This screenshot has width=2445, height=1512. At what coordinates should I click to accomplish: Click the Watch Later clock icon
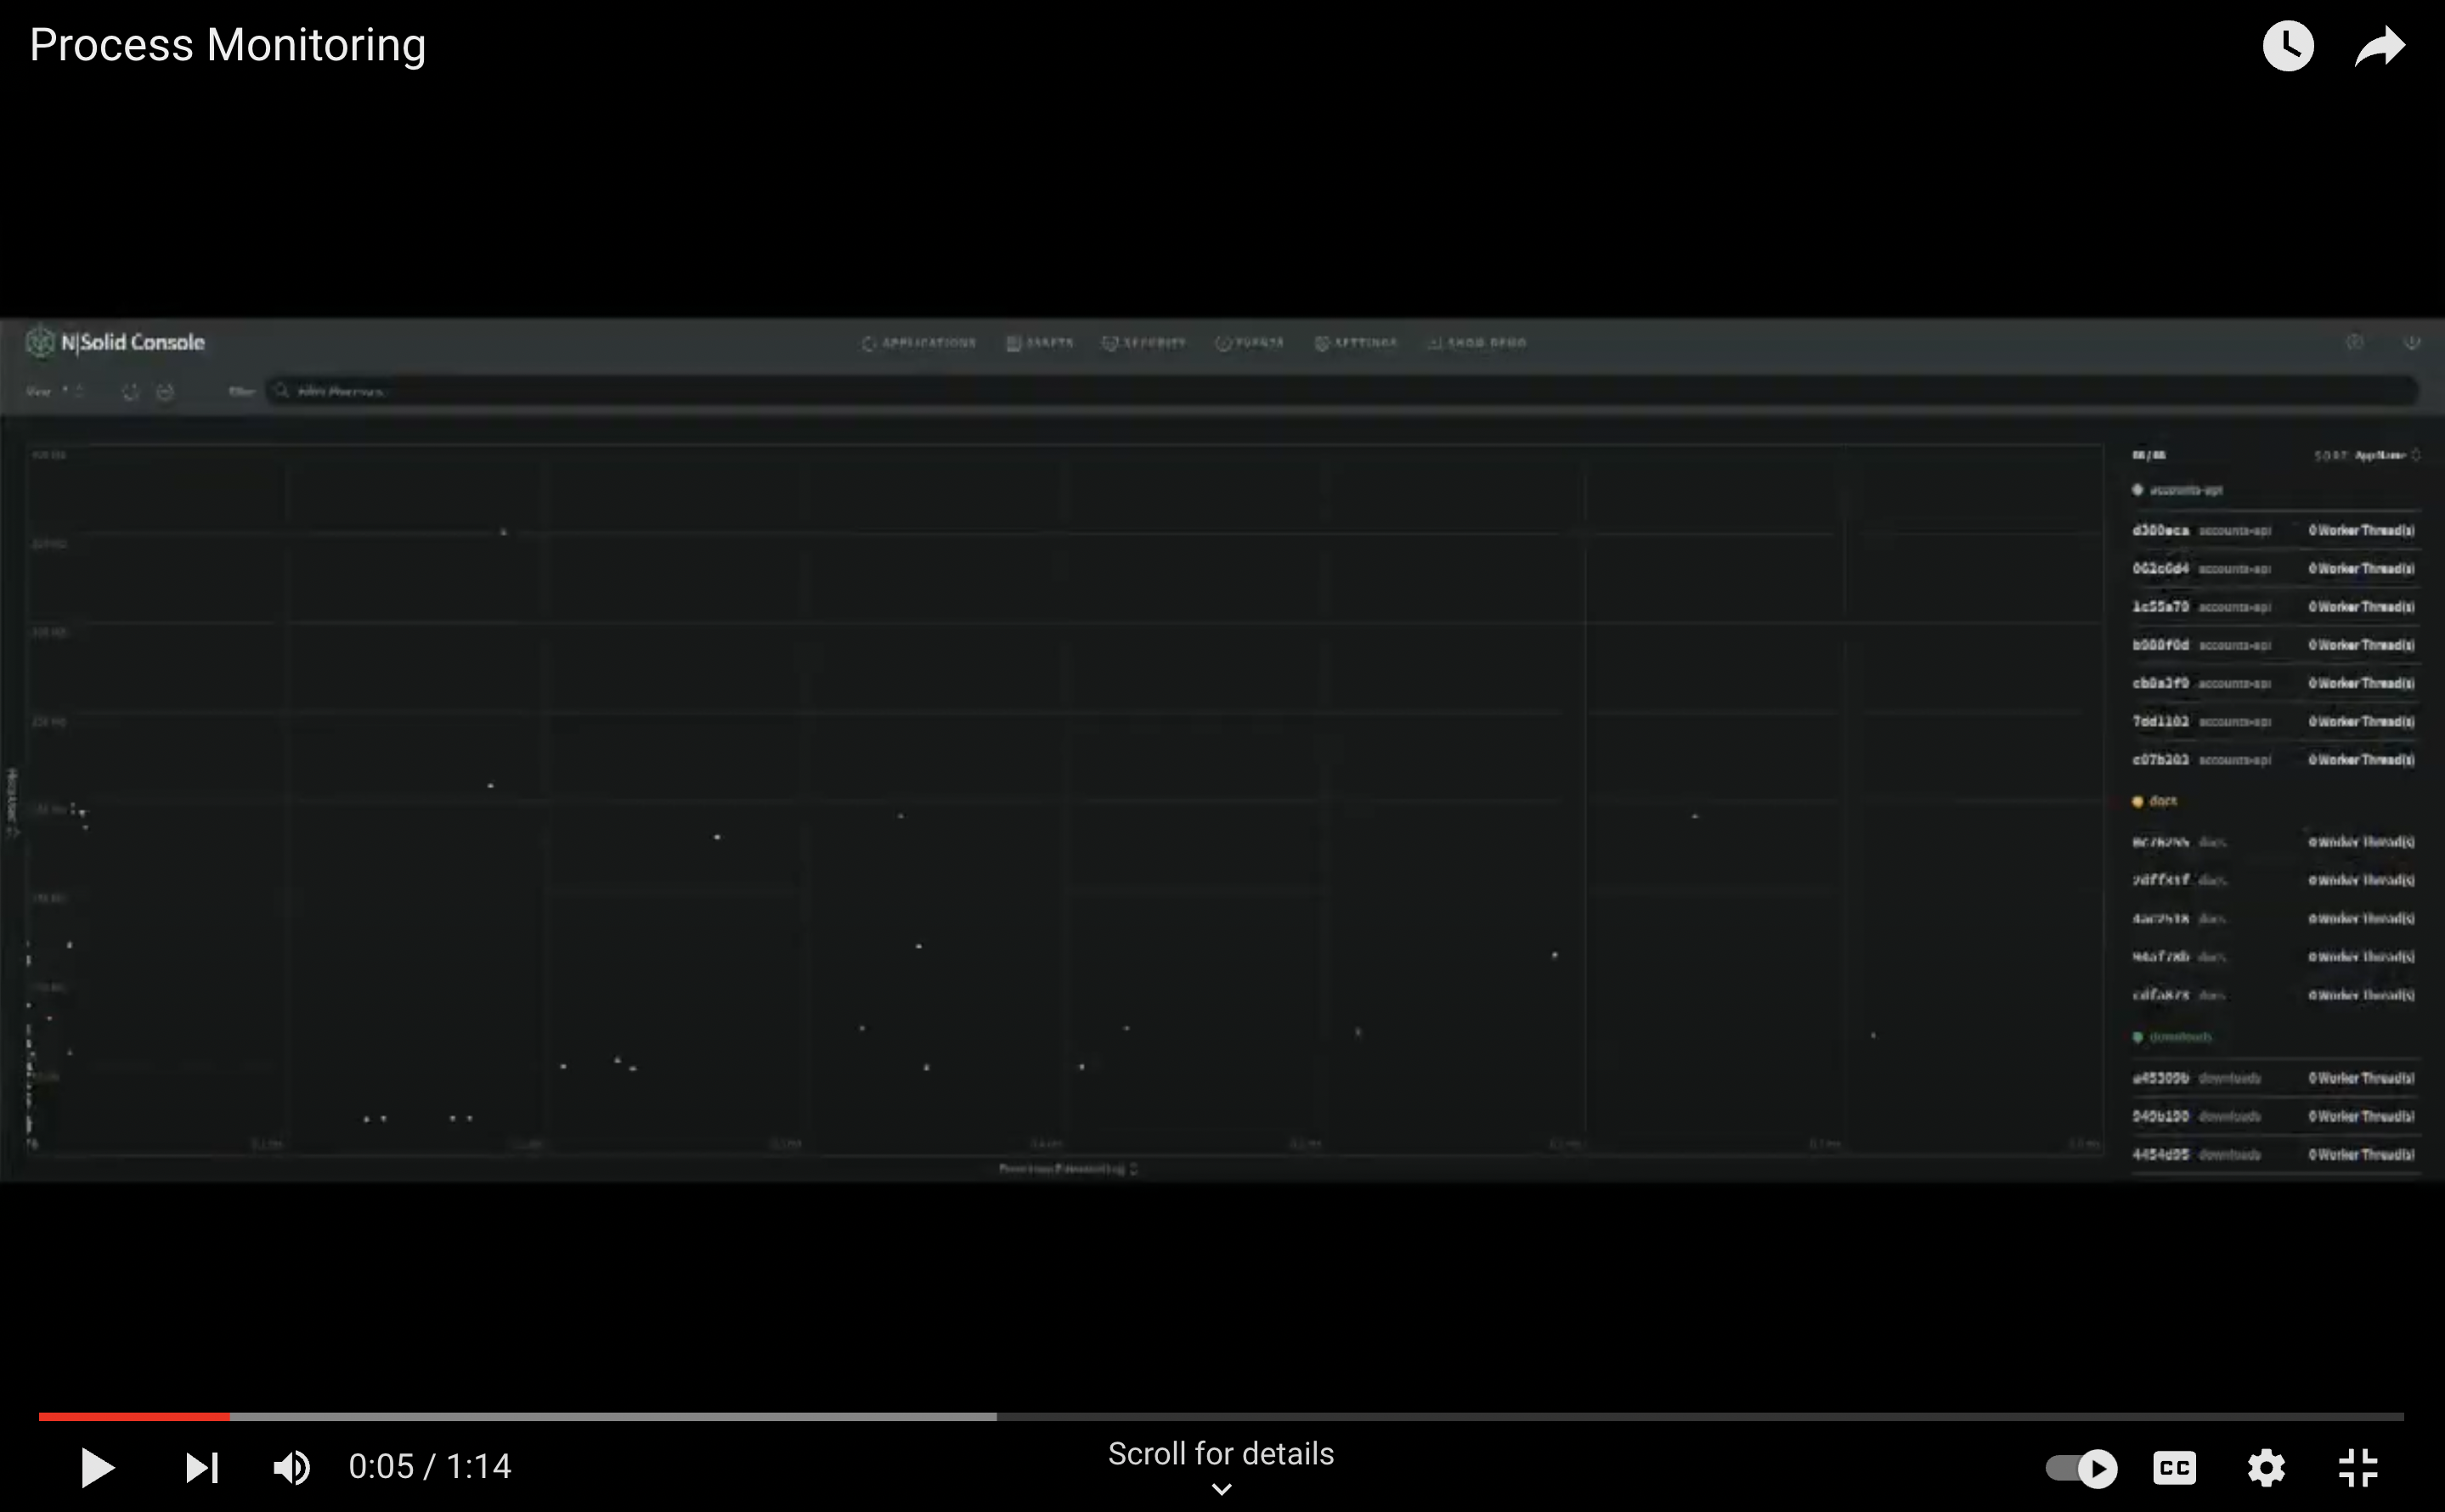click(2287, 46)
